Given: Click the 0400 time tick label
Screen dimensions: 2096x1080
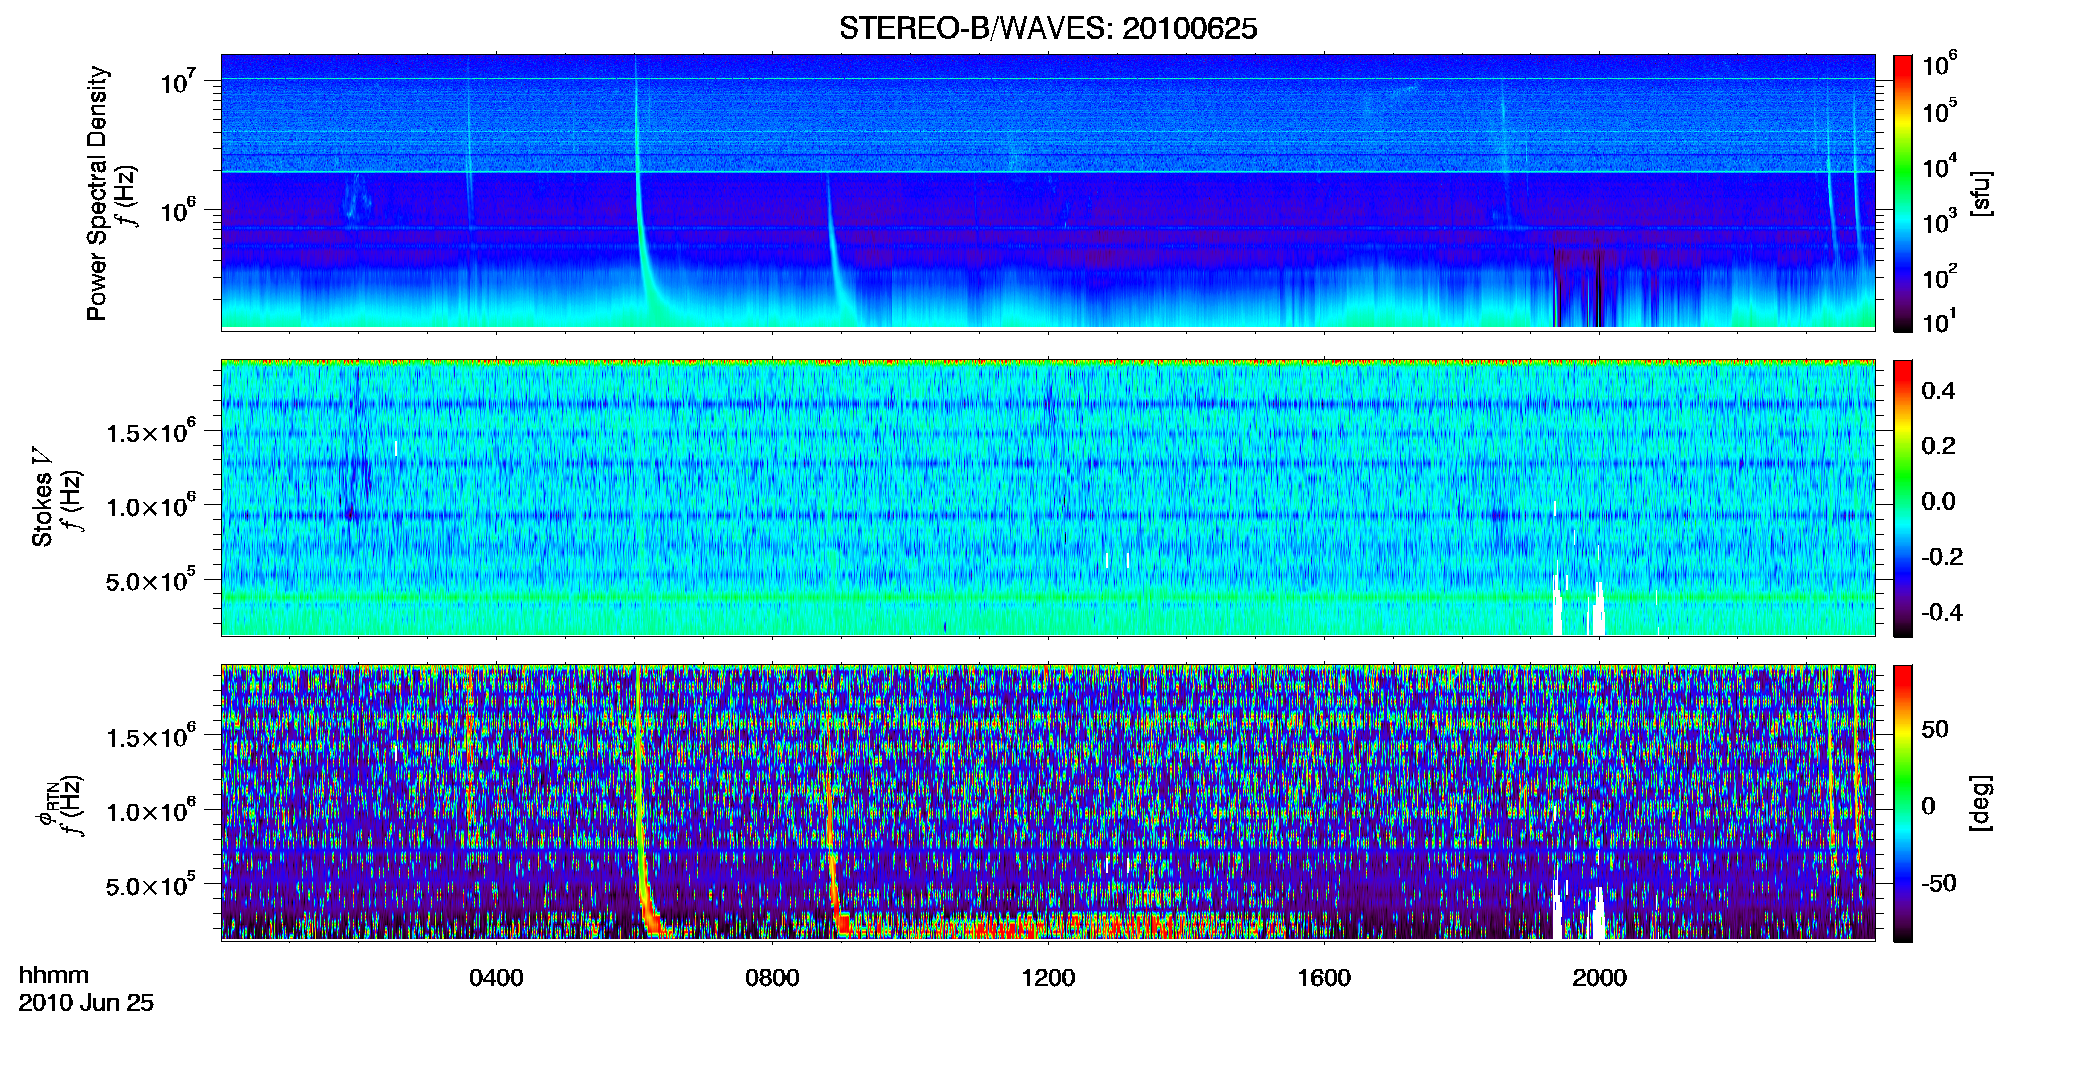Looking at the screenshot, I should (496, 978).
